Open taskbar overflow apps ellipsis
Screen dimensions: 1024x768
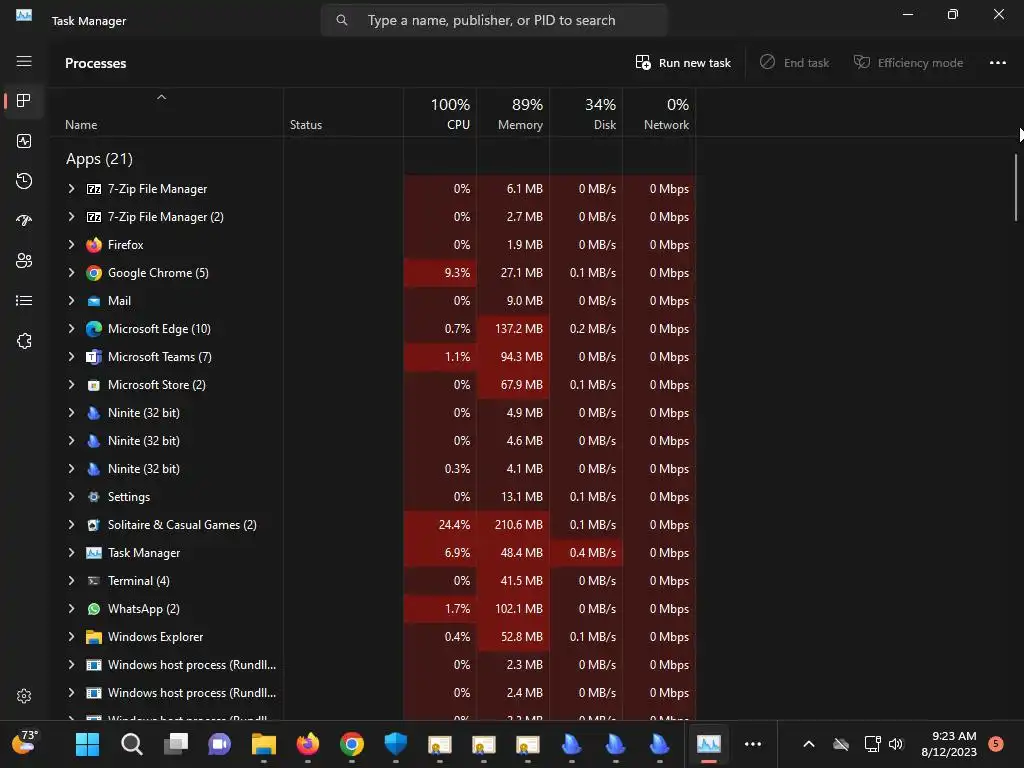(753, 744)
